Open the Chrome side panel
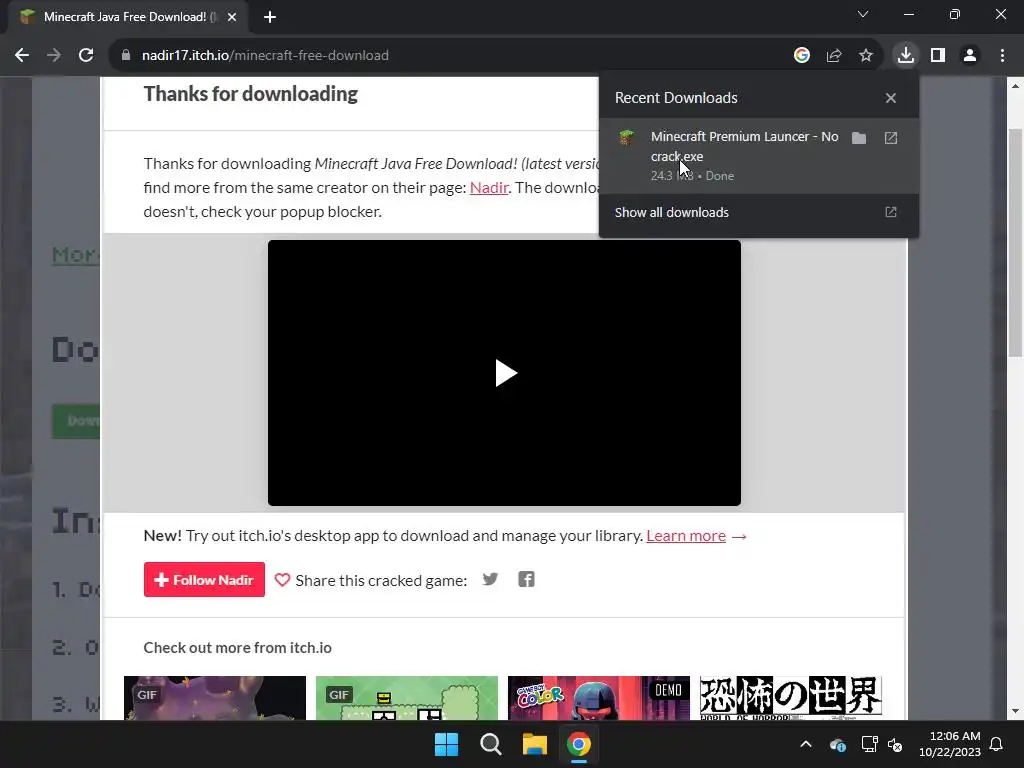The width and height of the screenshot is (1024, 768). pyautogui.click(x=938, y=56)
